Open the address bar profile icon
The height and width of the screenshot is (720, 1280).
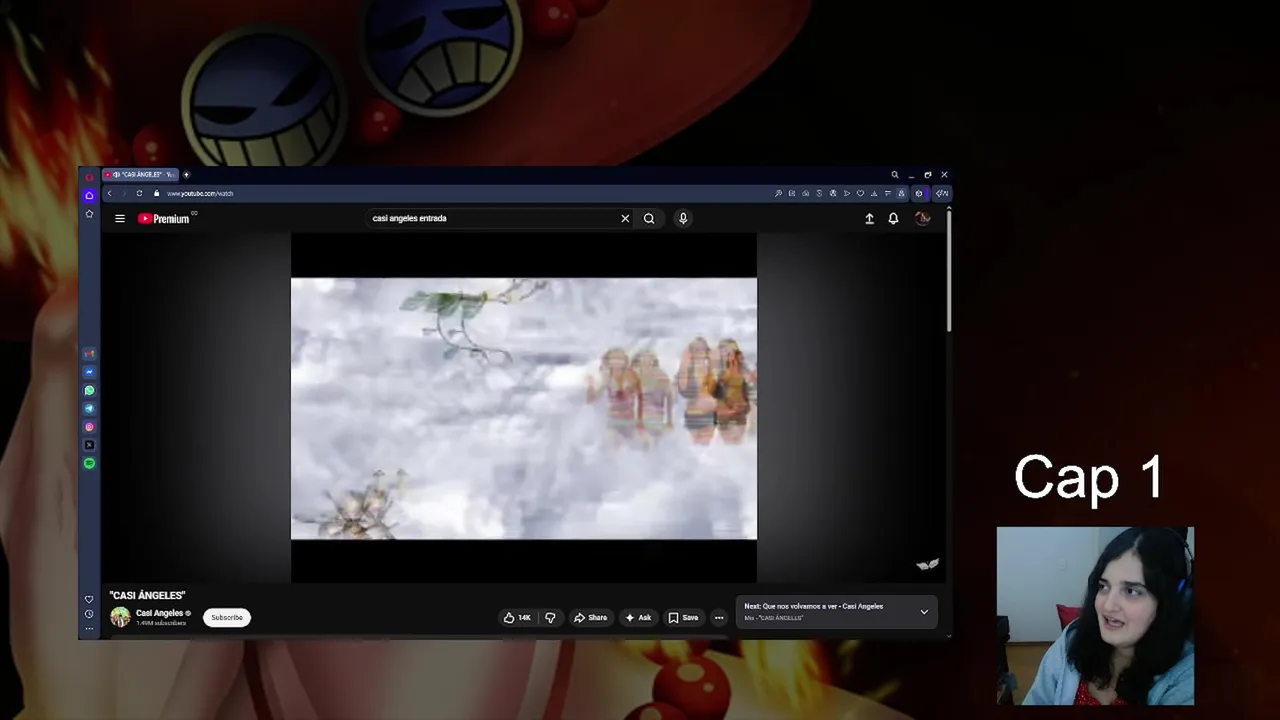[x=901, y=193]
